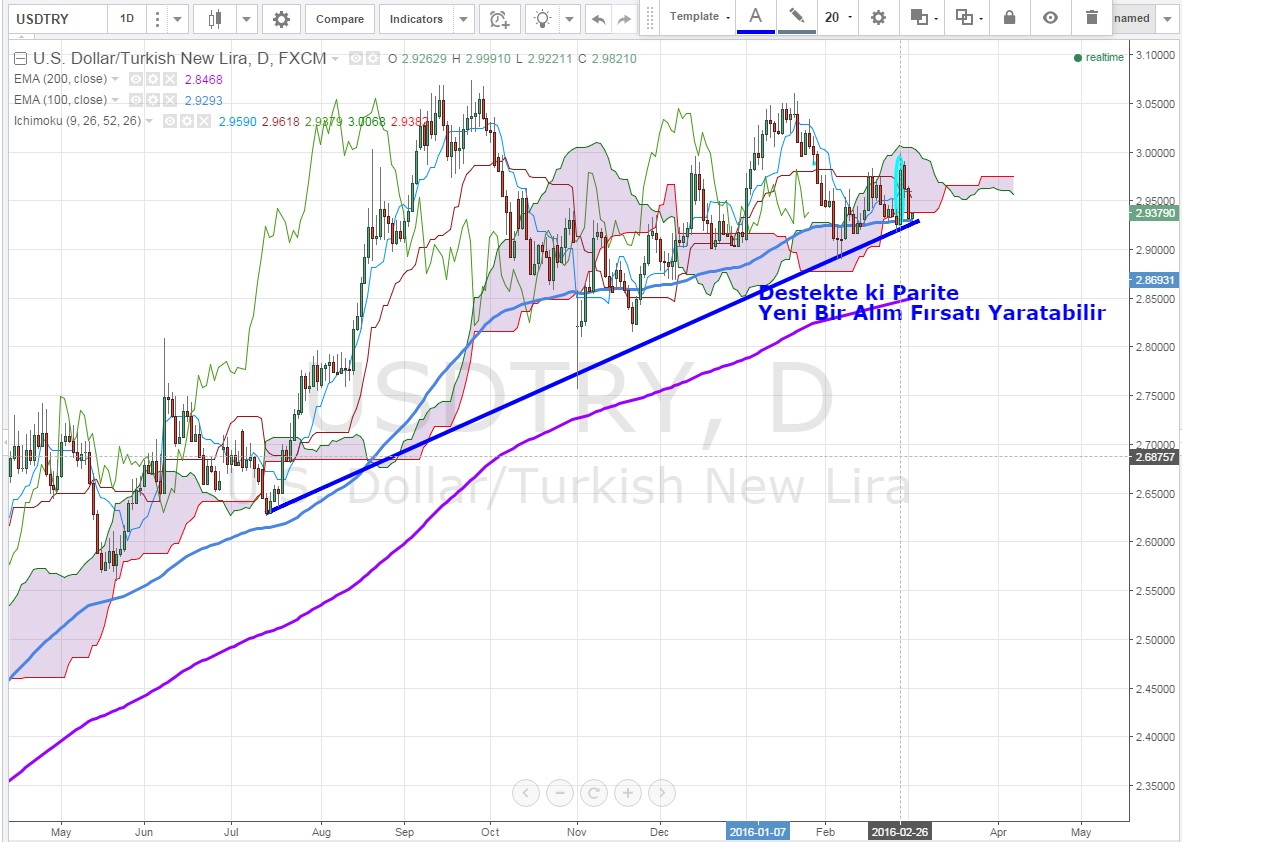Screen dimensions: 1277x842
Task: Expand the Indicators dropdown arrow
Action: pyautogui.click(x=462, y=19)
